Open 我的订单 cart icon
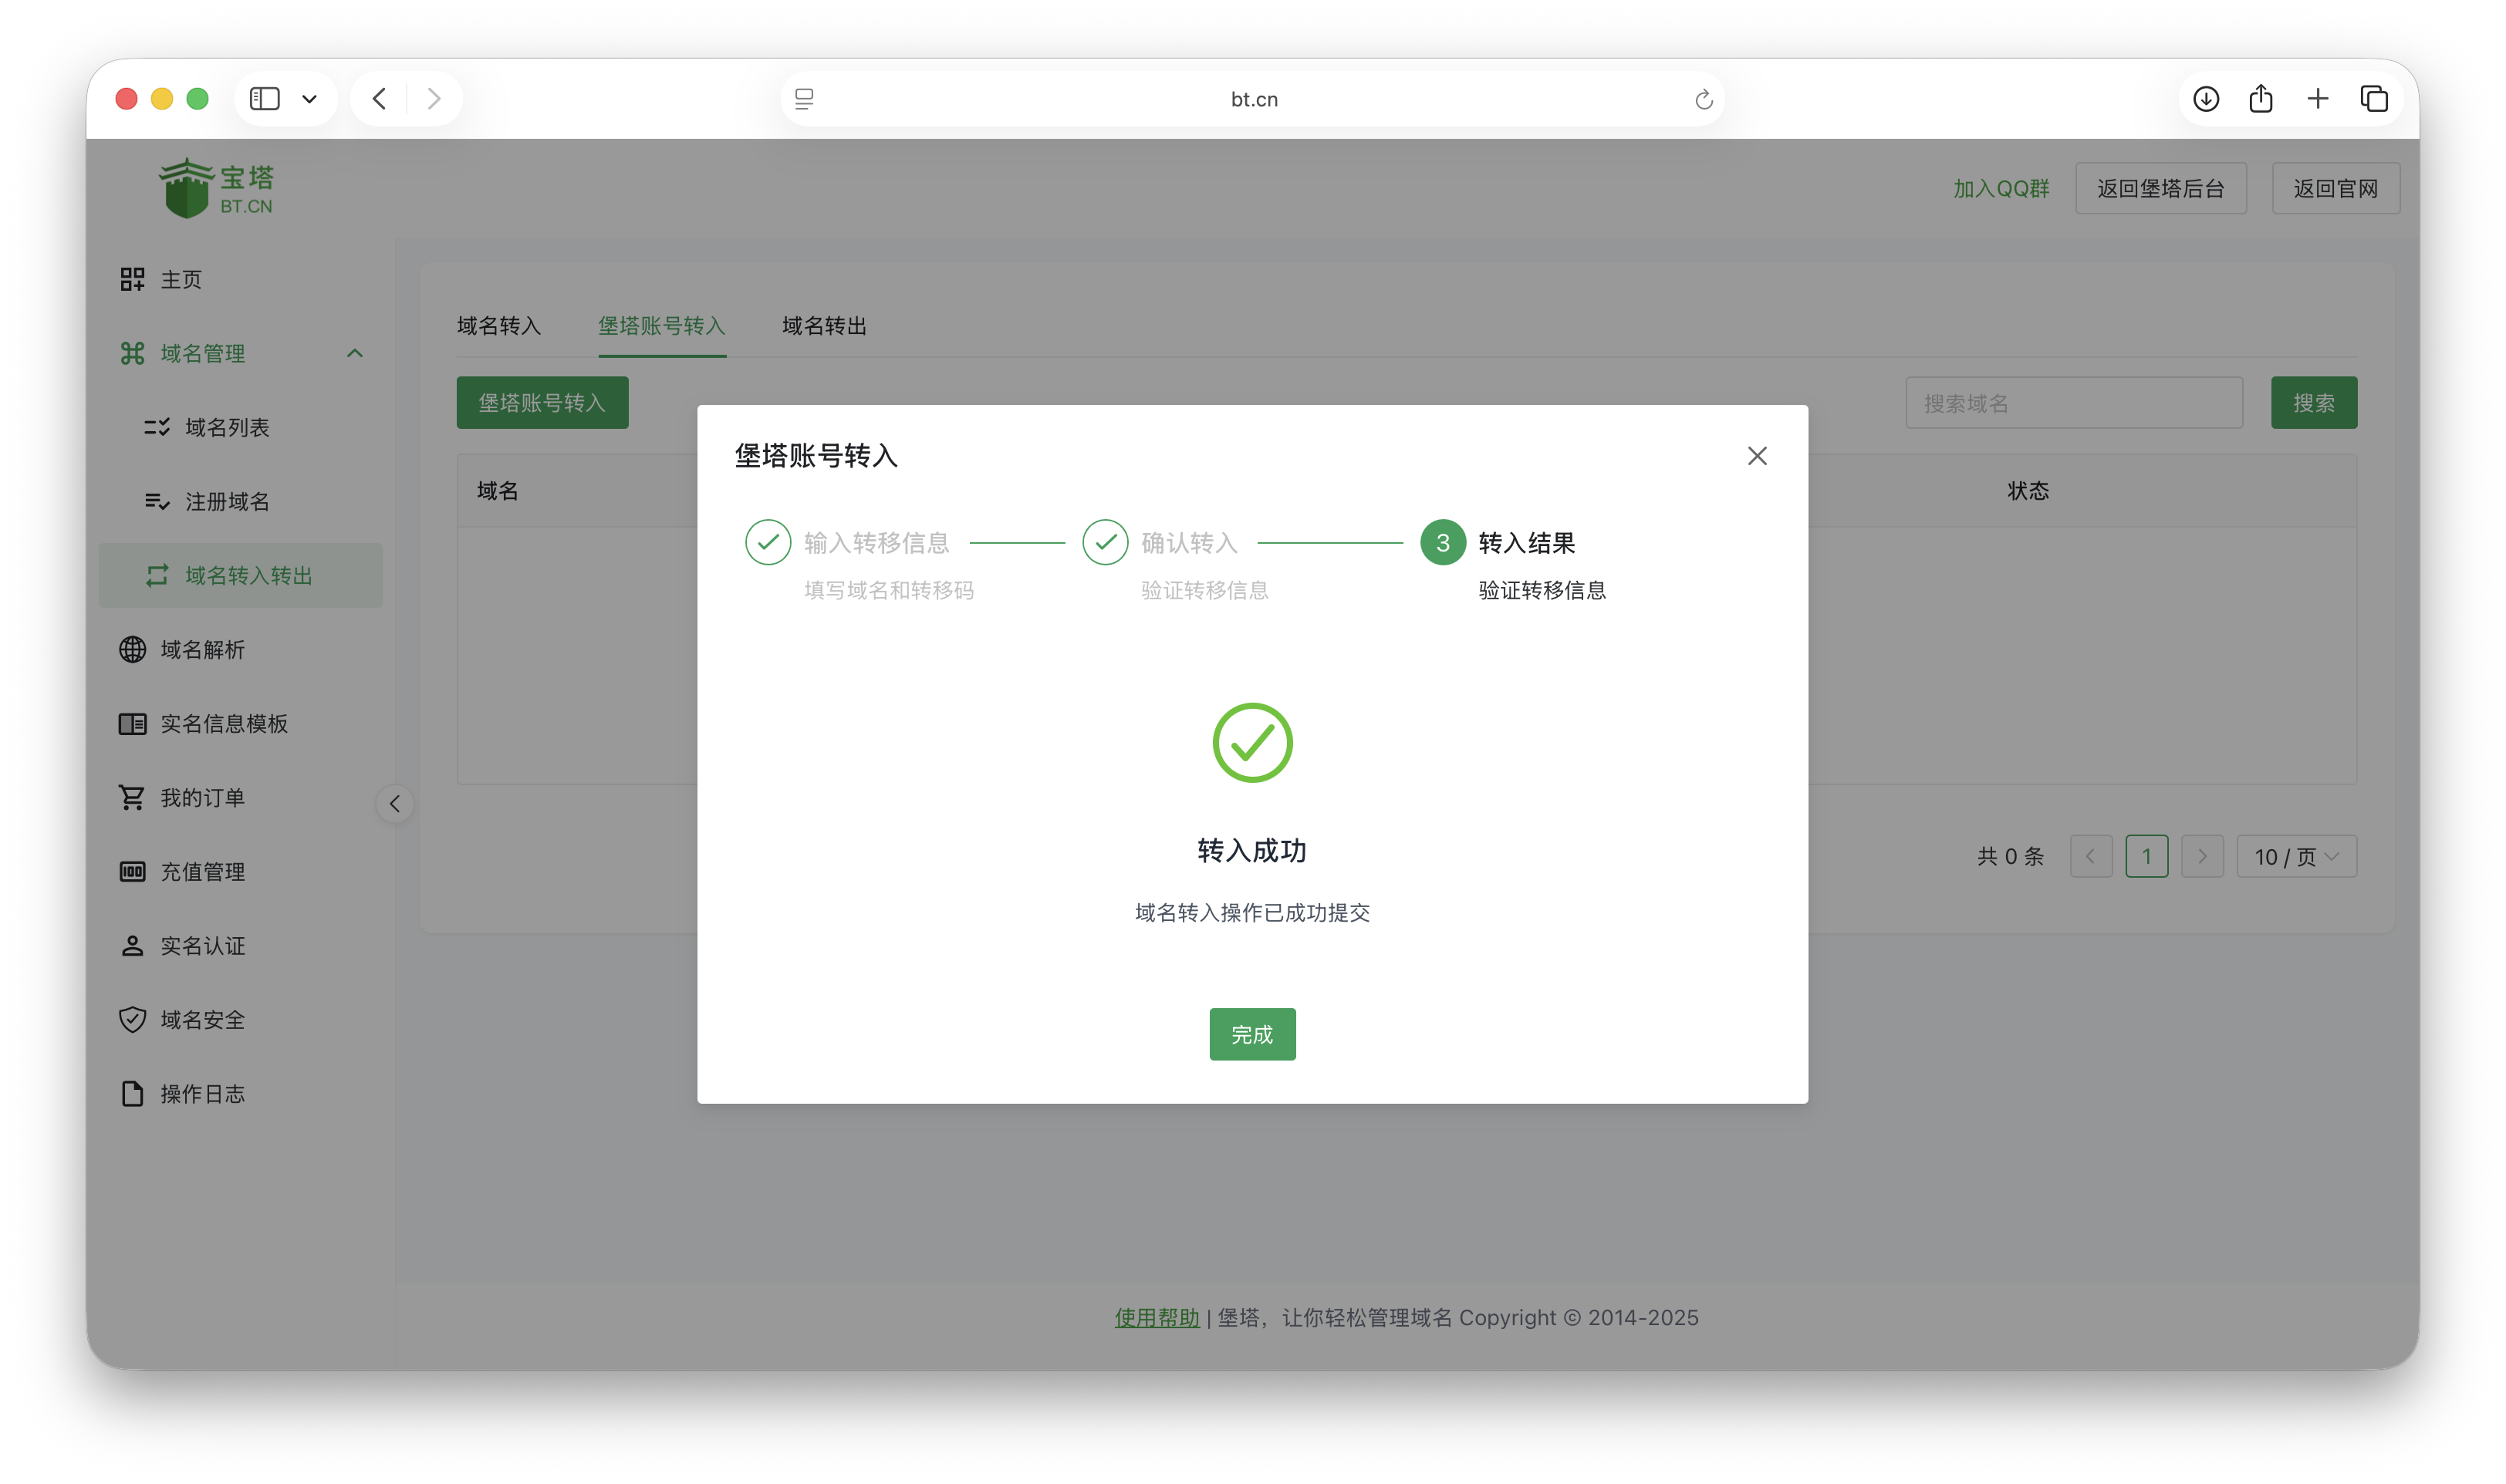The image size is (2506, 1484). (132, 797)
